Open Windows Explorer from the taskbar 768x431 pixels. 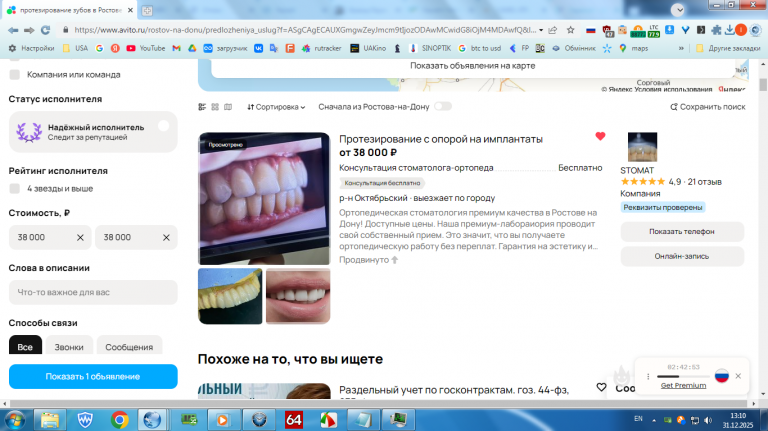click(x=49, y=420)
